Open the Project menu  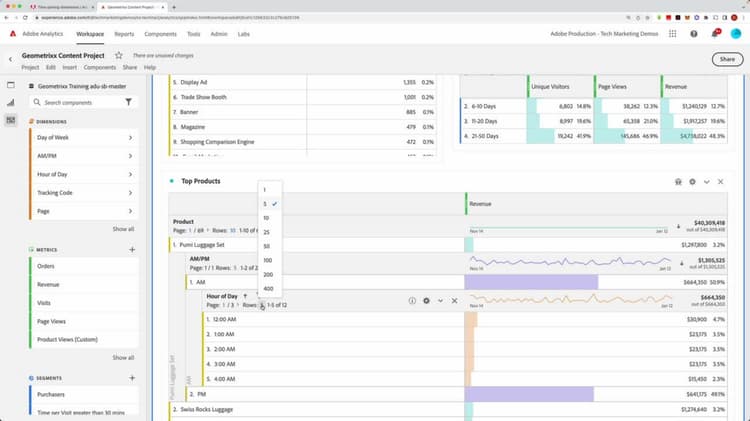point(30,67)
